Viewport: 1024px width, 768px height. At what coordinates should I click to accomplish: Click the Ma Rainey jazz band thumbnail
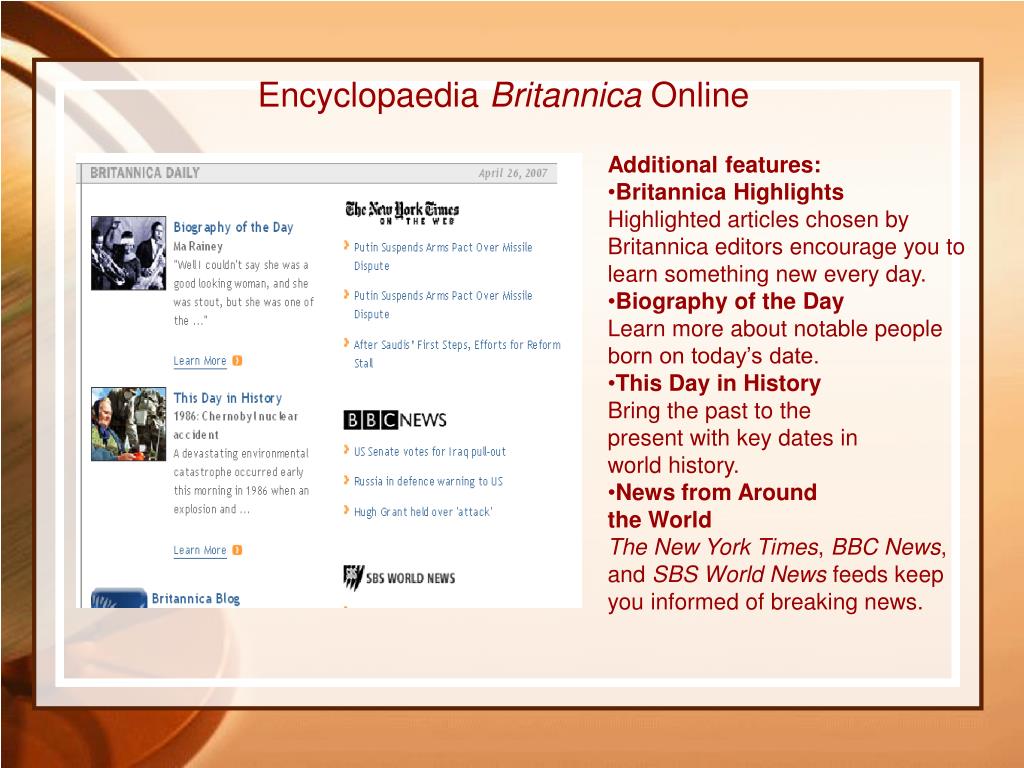[129, 253]
